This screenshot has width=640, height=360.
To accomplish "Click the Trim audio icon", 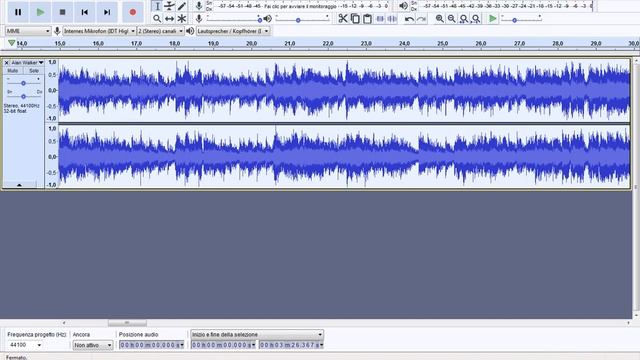I will 380,18.
